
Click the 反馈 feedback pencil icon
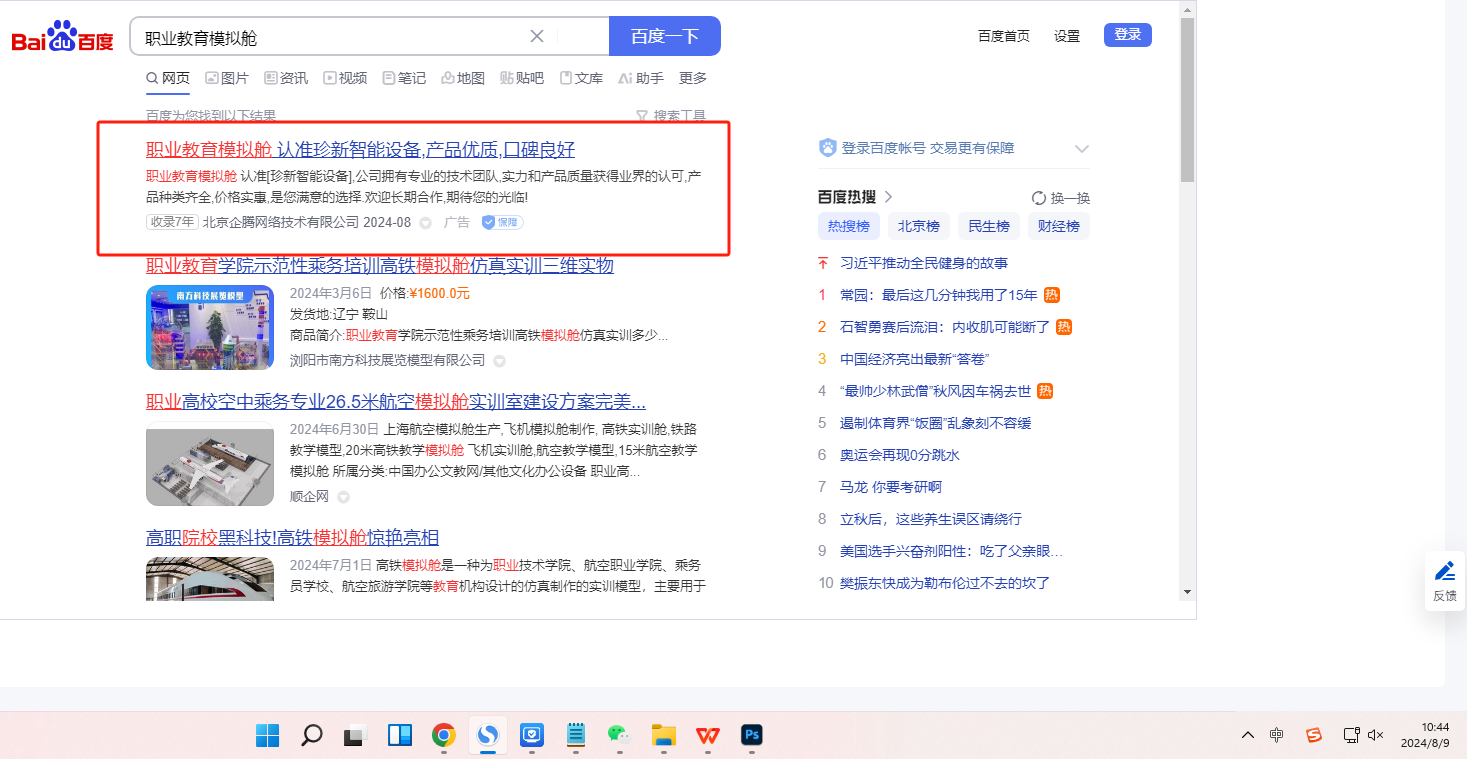coord(1445,571)
